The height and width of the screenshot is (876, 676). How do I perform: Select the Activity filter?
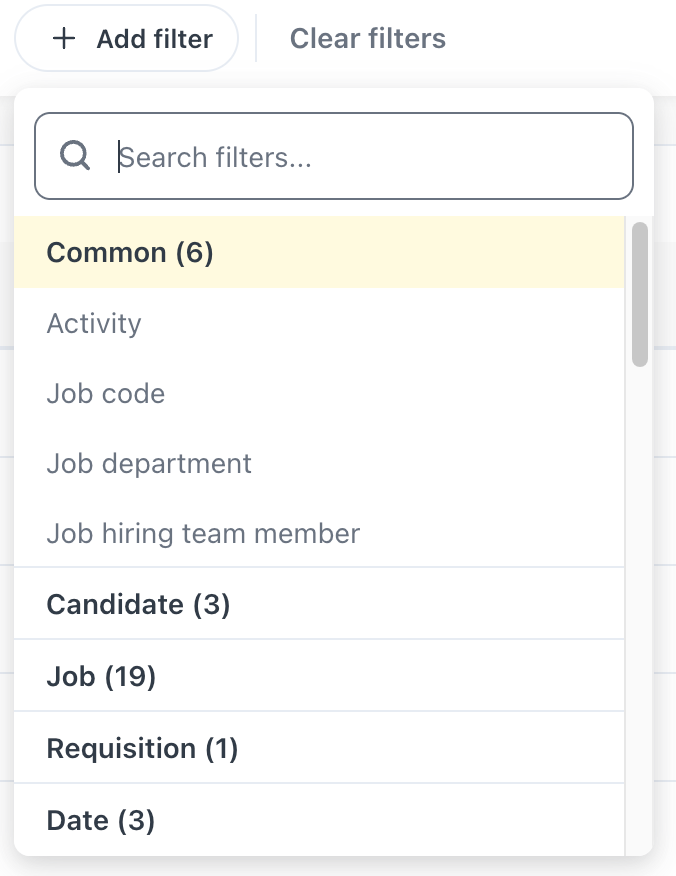[x=94, y=323]
